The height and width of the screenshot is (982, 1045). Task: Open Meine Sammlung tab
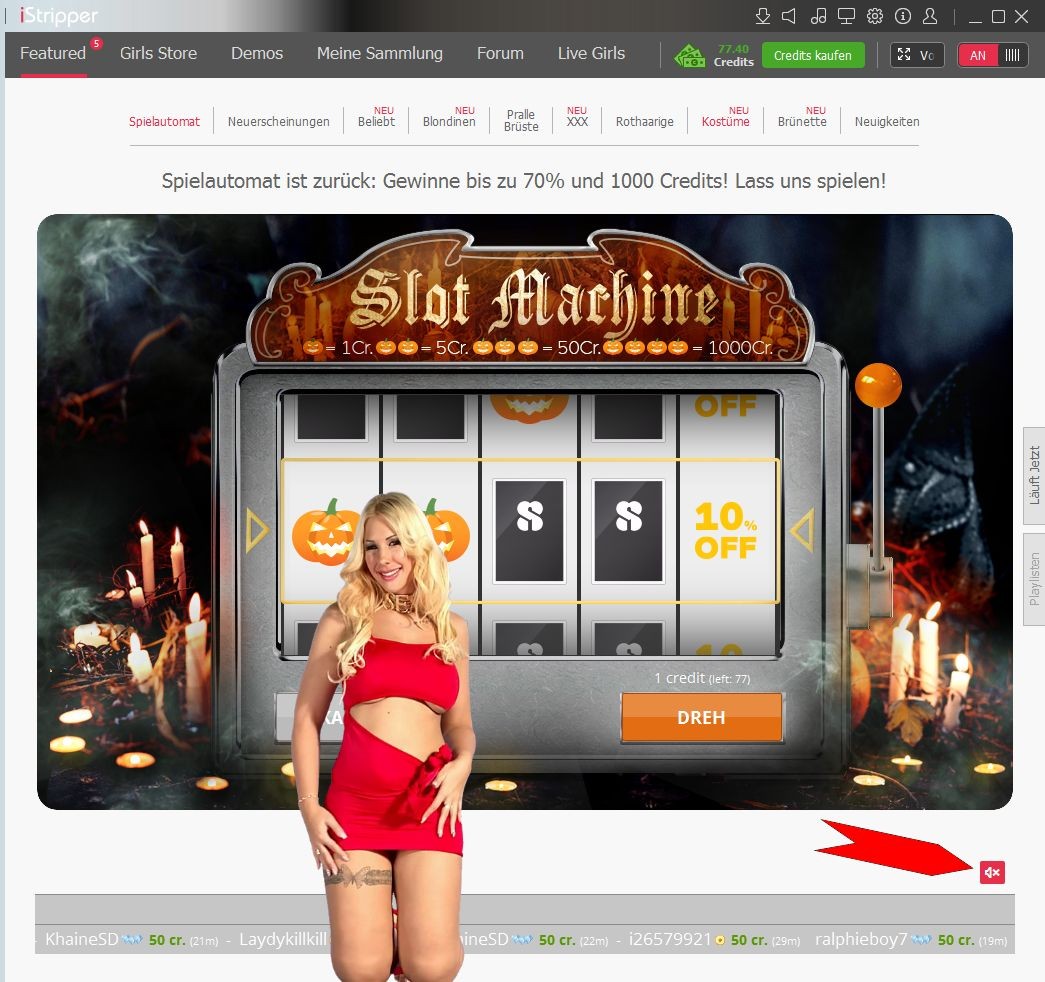(380, 53)
